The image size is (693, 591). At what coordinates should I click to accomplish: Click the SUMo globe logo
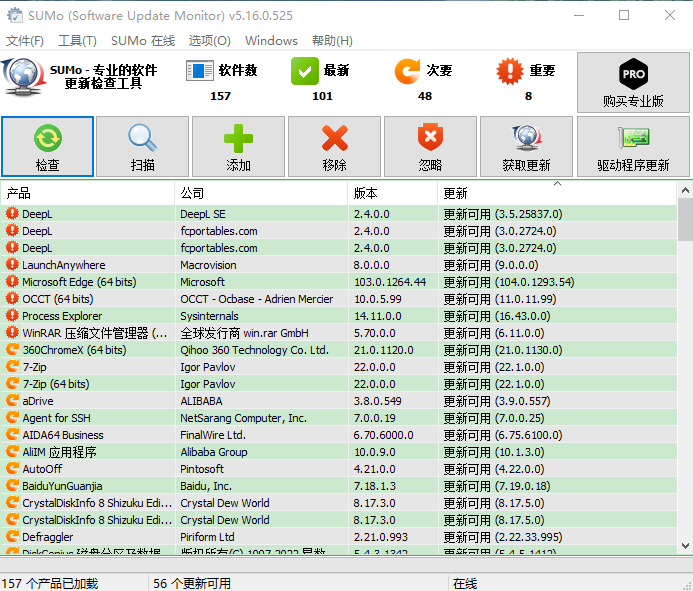tap(23, 77)
